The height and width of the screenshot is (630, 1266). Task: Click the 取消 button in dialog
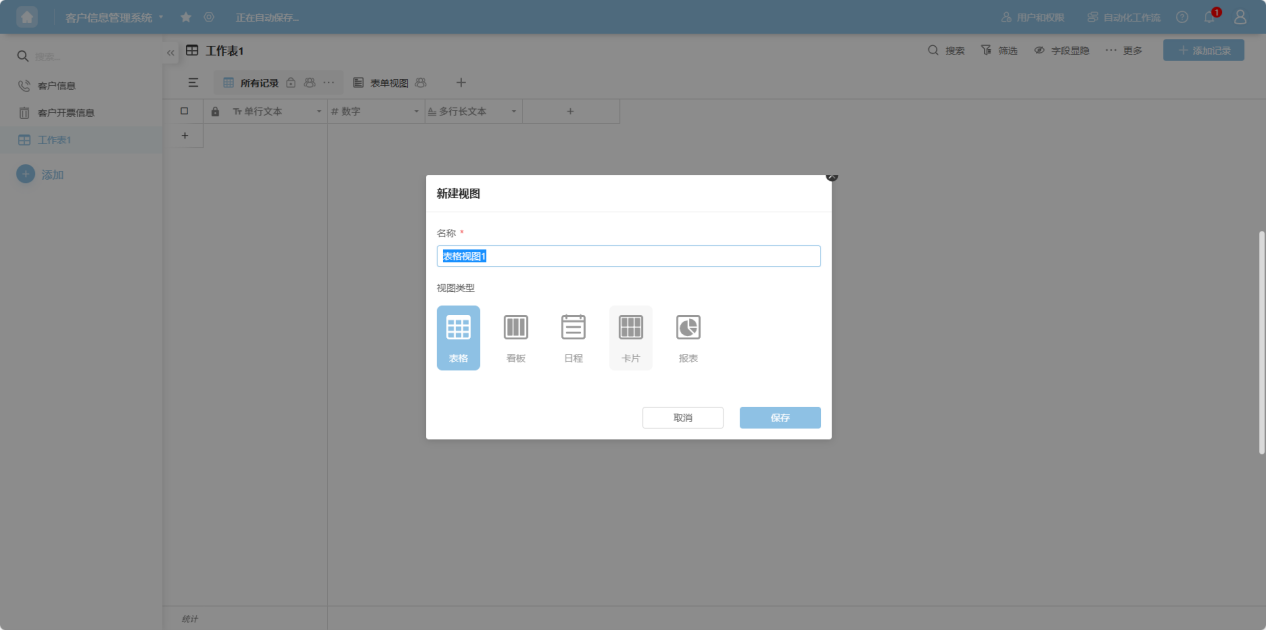pyautogui.click(x=682, y=417)
